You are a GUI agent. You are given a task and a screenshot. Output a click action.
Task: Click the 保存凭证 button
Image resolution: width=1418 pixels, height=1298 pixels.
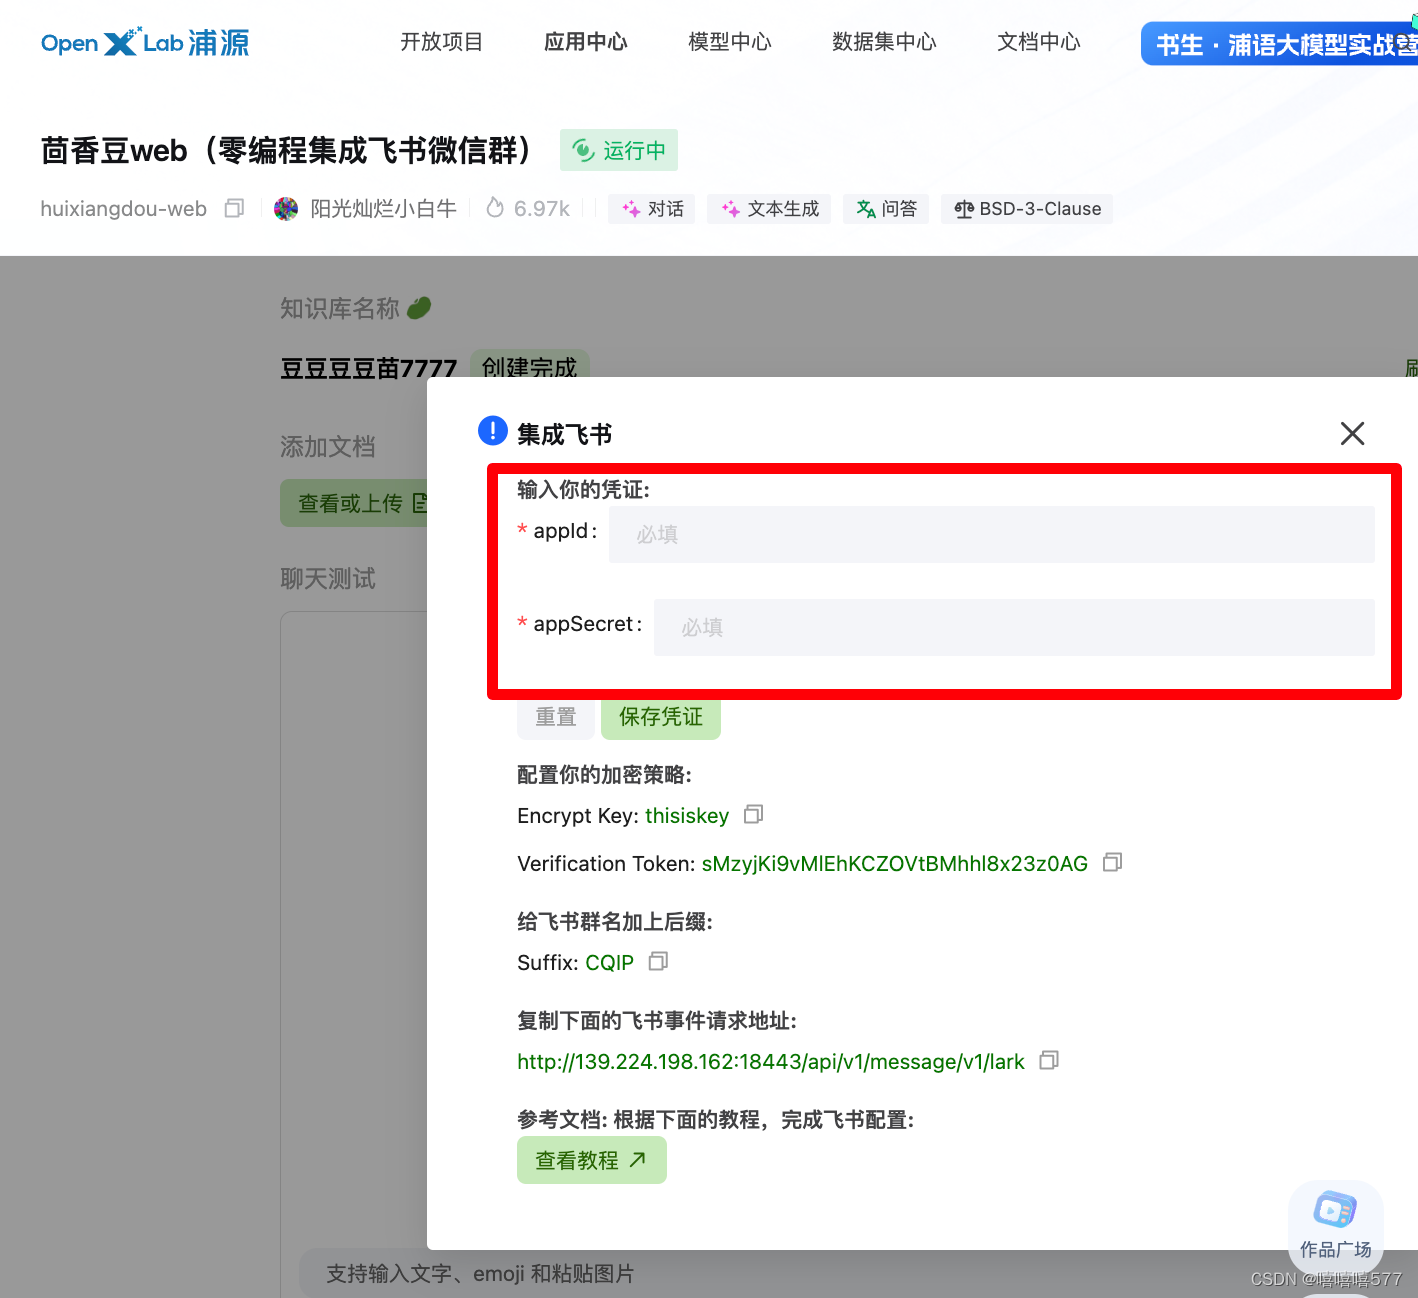[x=661, y=717]
